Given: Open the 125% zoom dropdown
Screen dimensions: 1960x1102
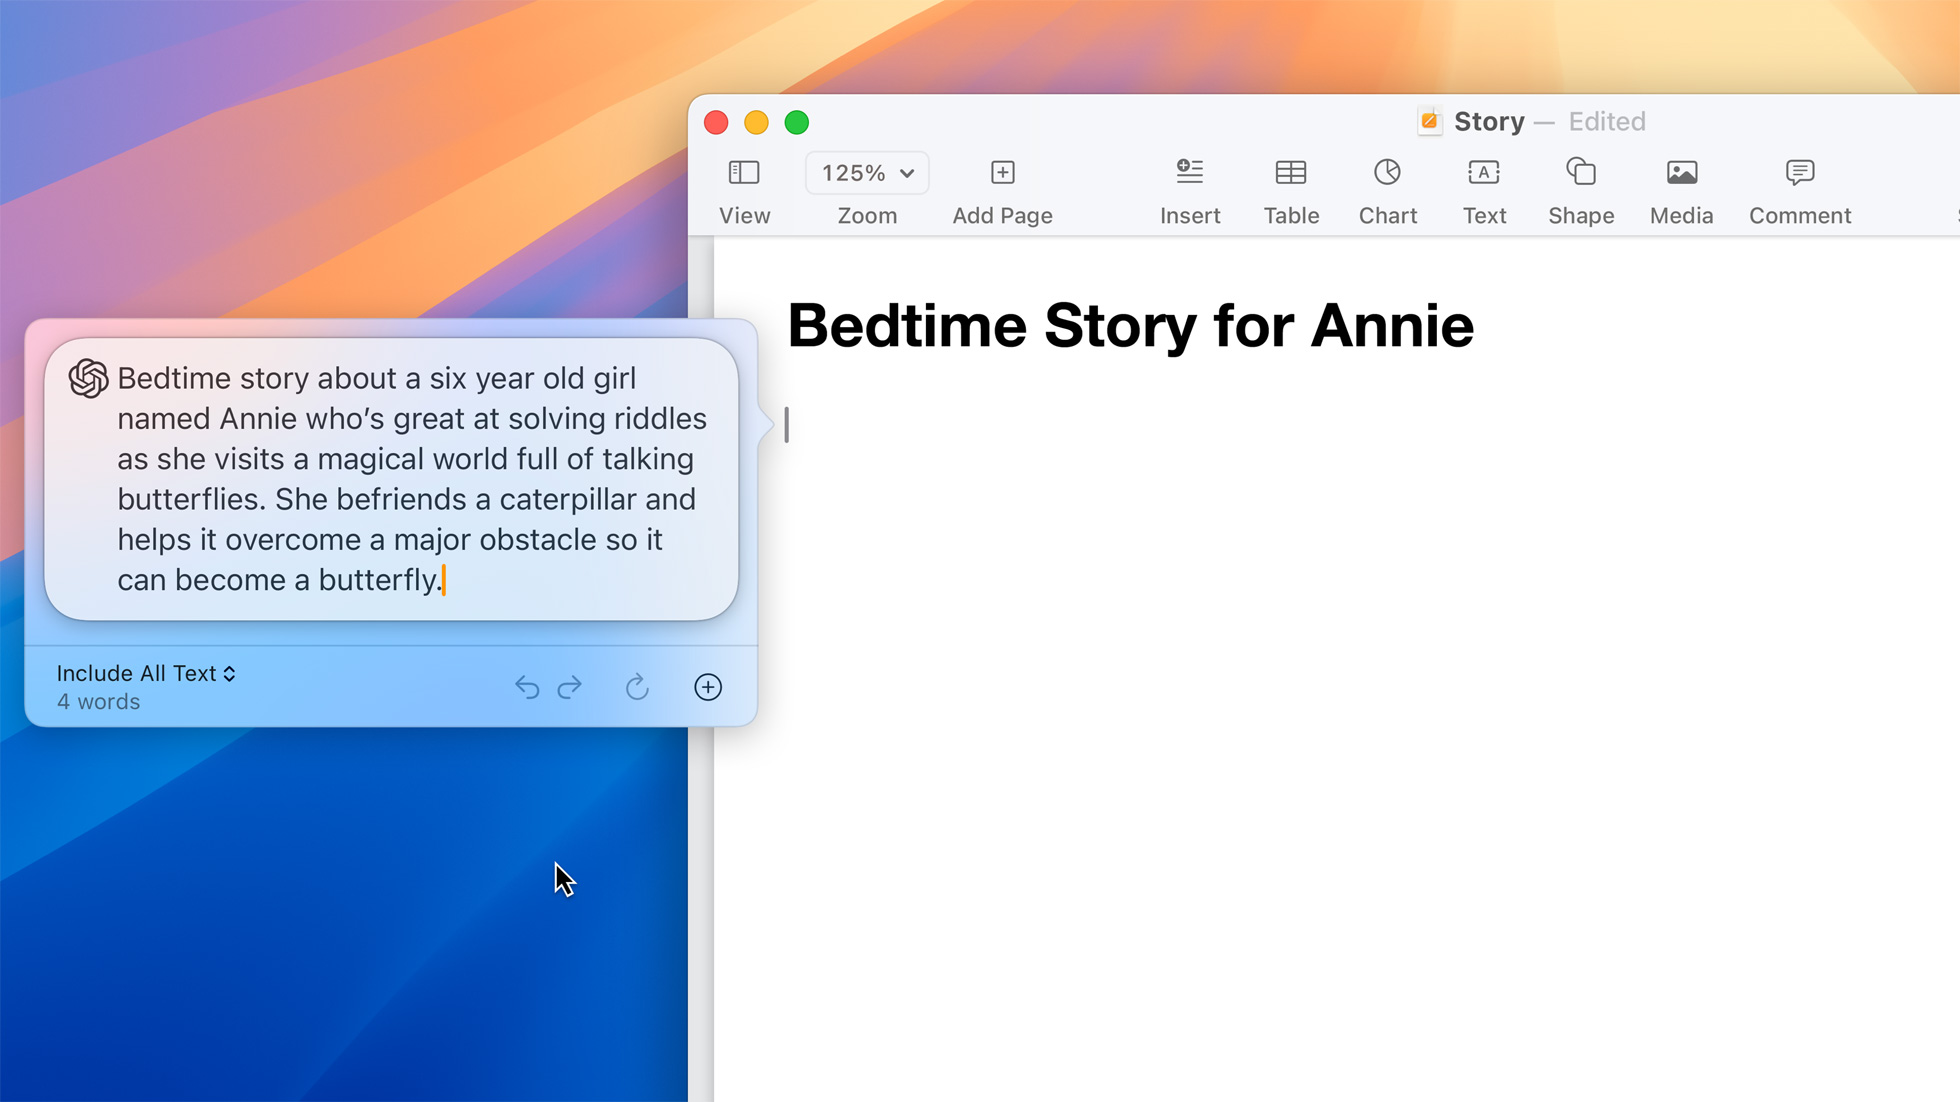Looking at the screenshot, I should pyautogui.click(x=866, y=172).
